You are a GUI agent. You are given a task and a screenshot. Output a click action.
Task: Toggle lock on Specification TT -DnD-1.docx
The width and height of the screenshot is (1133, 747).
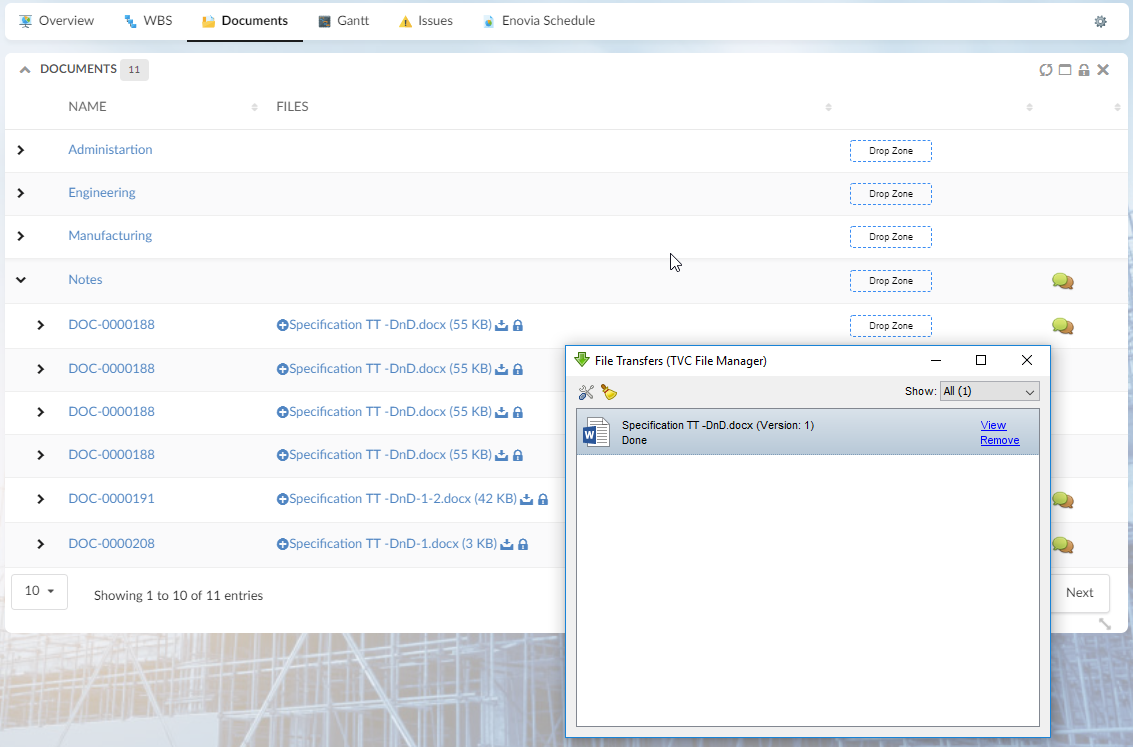[523, 544]
